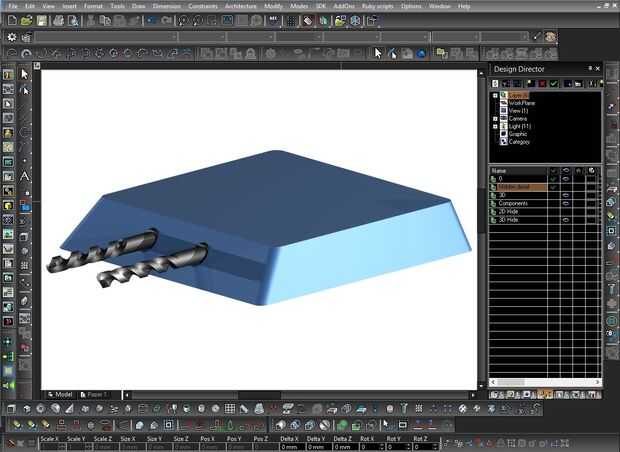Click the New document icon
The image size is (620, 452).
point(11,21)
